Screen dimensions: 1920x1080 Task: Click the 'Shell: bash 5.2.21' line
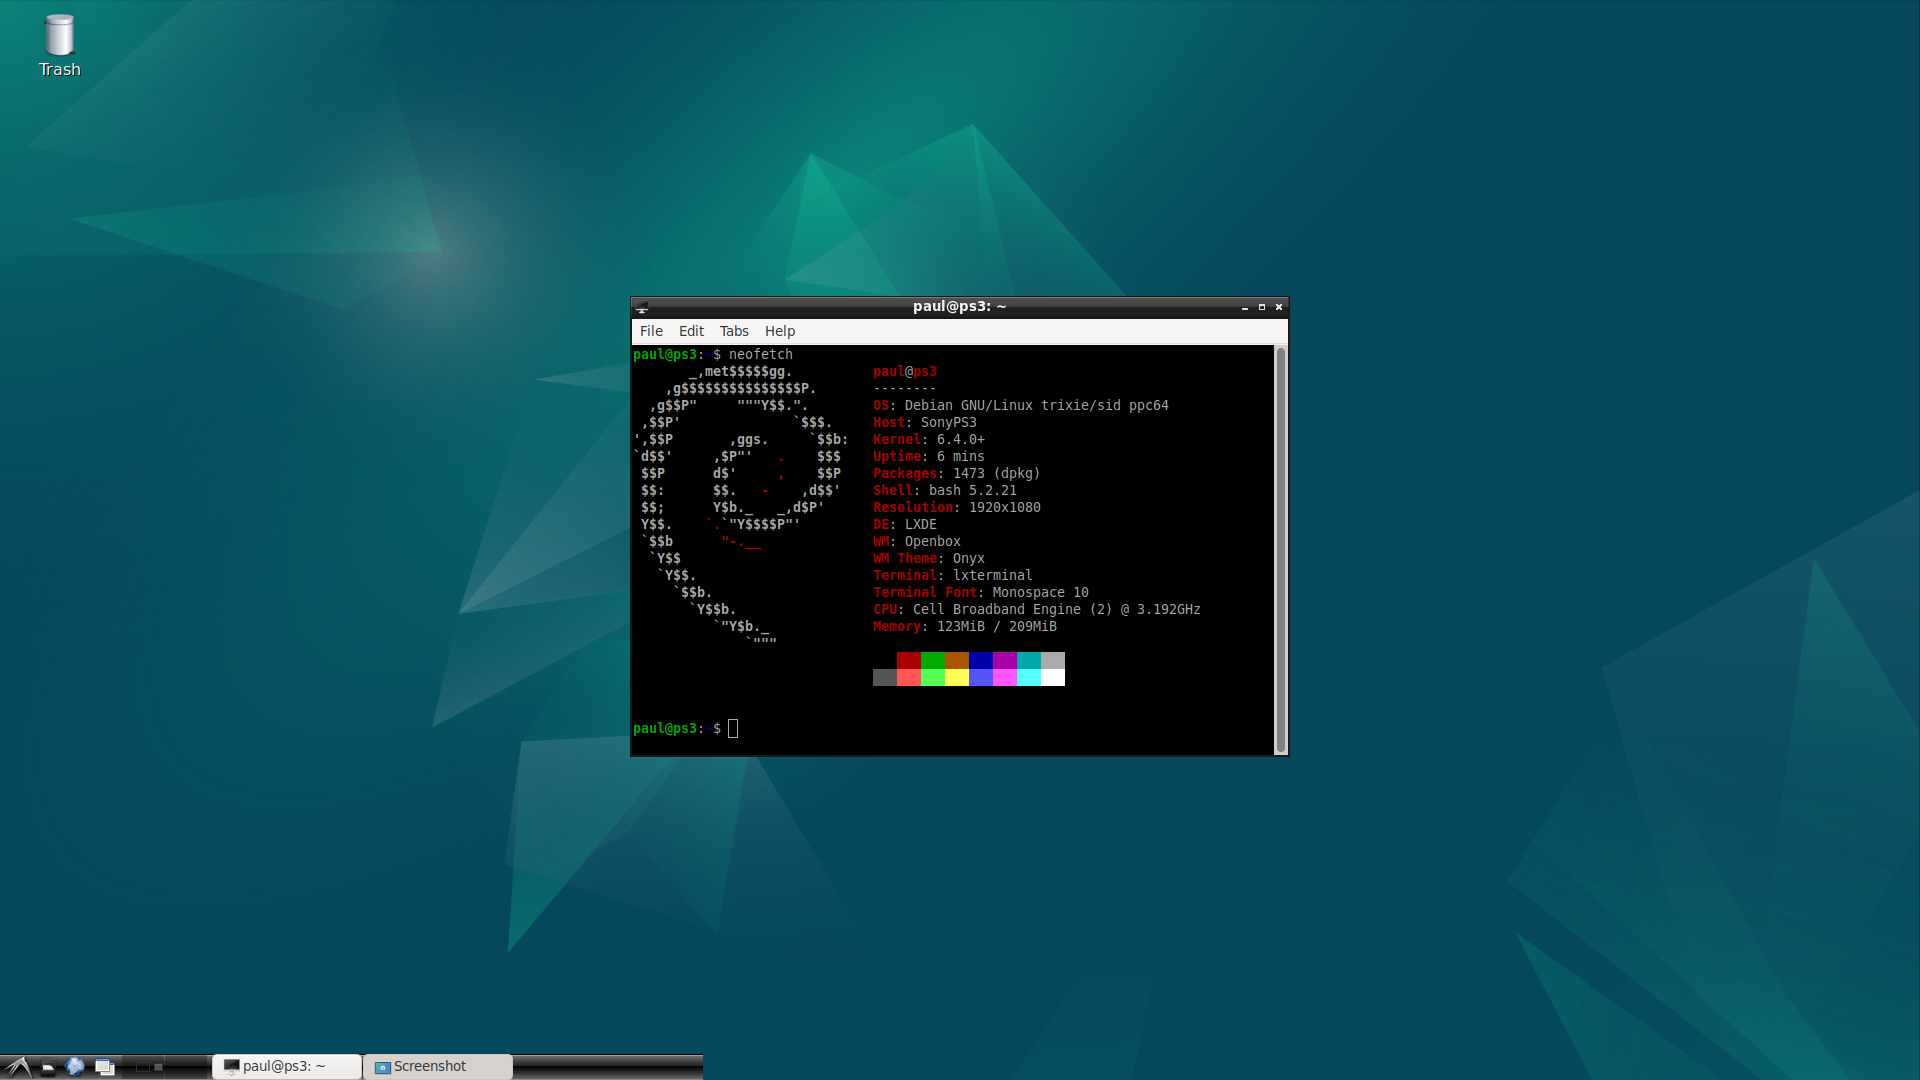[945, 490]
